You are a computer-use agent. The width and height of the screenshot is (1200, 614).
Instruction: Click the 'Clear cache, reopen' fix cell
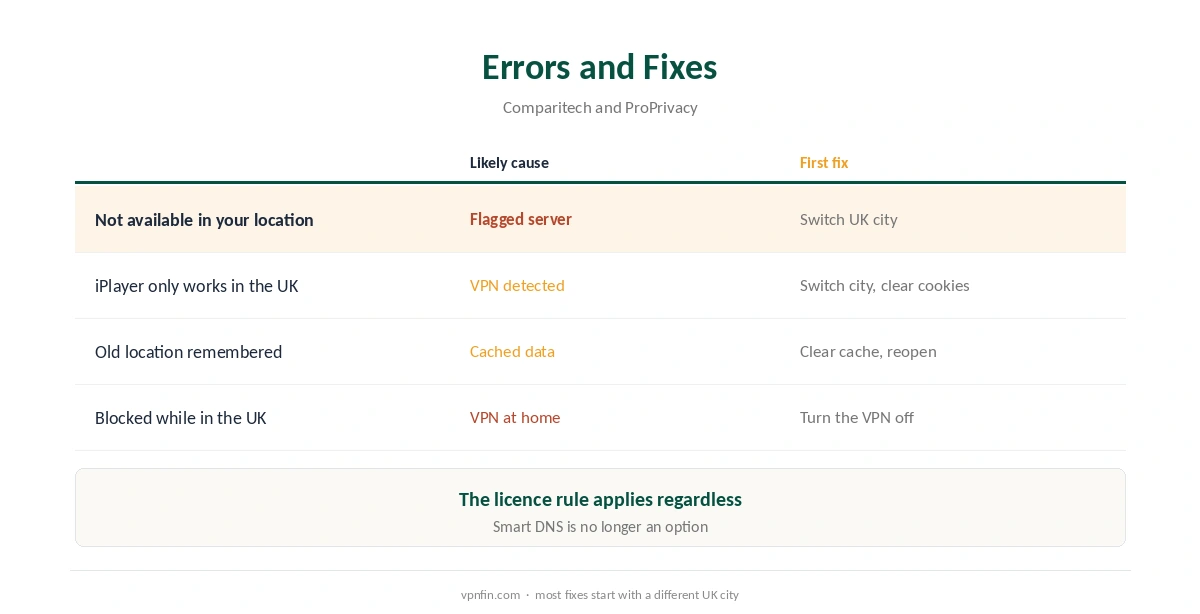coord(868,351)
